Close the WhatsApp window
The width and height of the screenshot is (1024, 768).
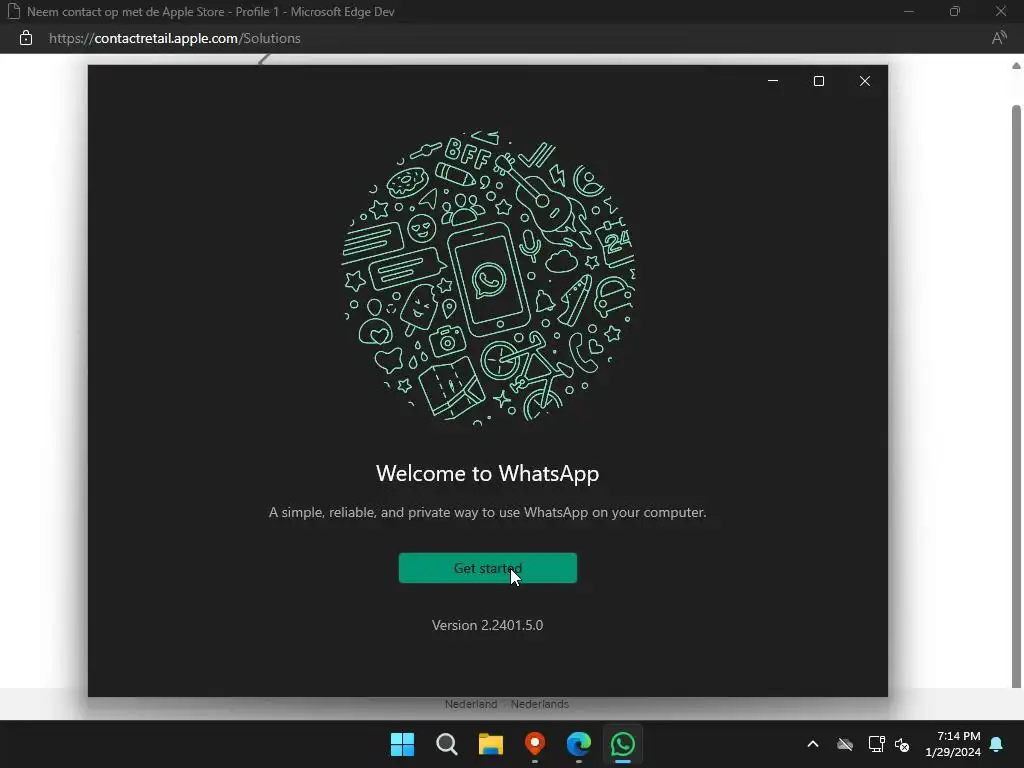click(865, 81)
